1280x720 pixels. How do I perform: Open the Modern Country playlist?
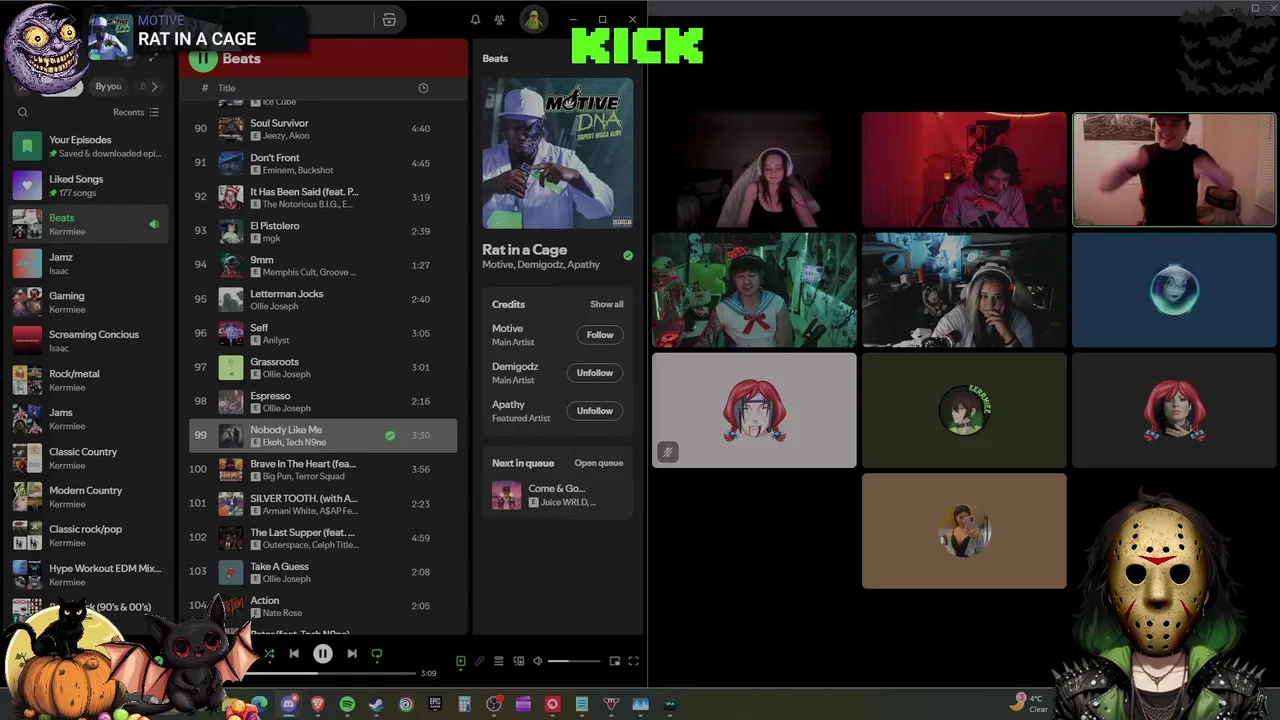tap(90, 497)
